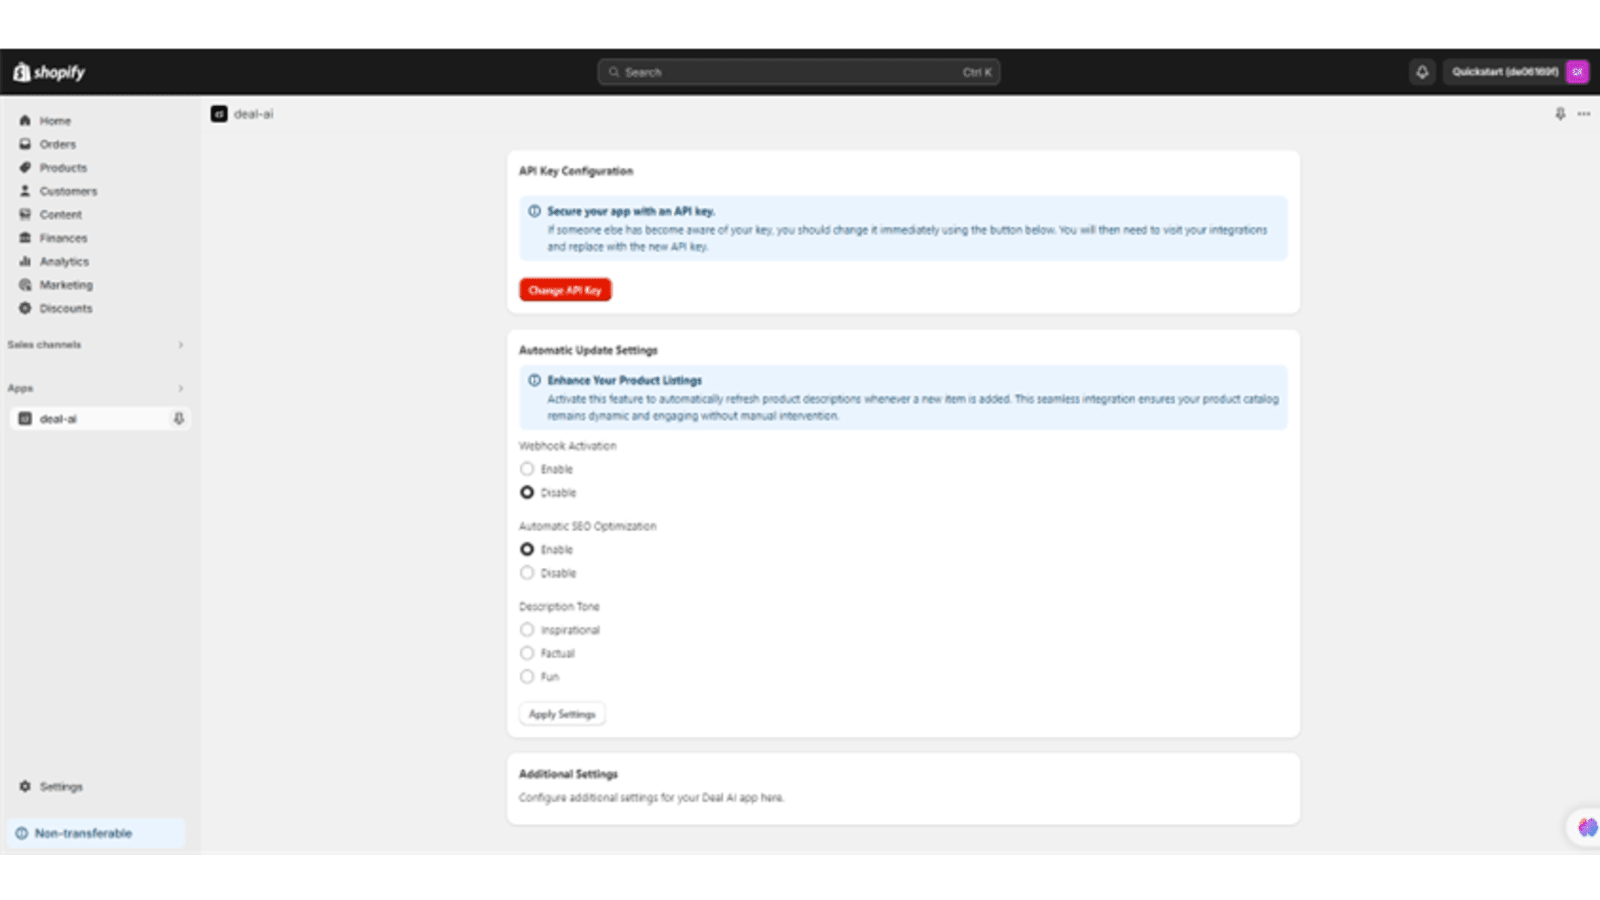Viewport: 1600px width, 900px height.
Task: Click the Customers person icon
Action: coord(25,191)
